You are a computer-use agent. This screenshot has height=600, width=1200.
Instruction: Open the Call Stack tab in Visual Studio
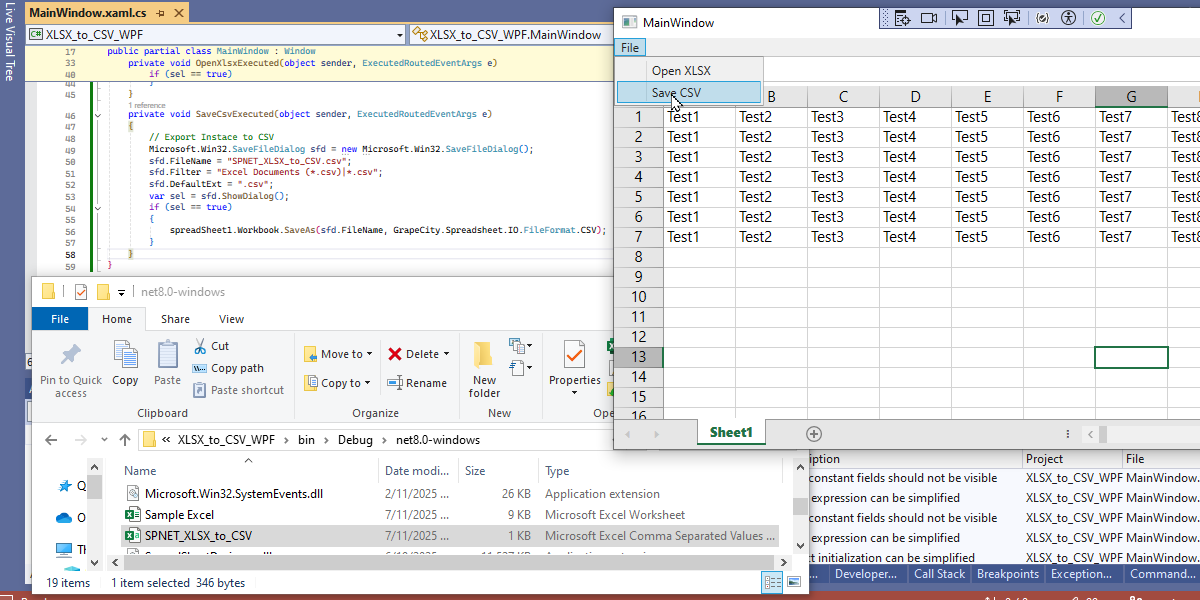939,574
